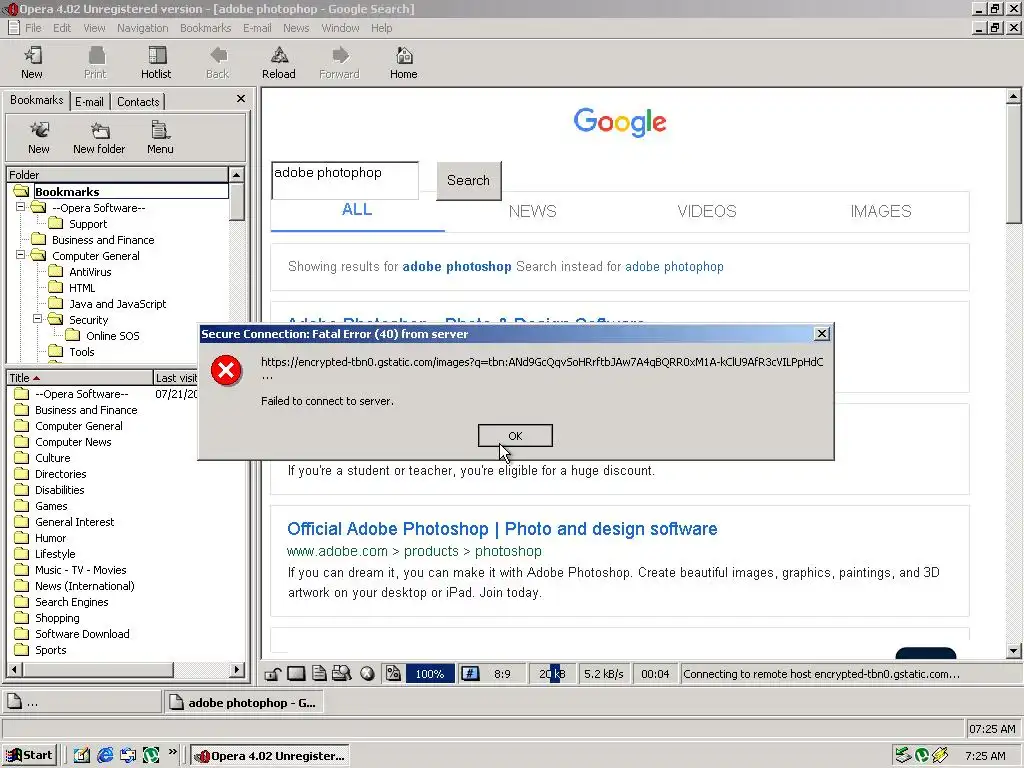Open the File menu
The width and height of the screenshot is (1024, 768).
33,28
